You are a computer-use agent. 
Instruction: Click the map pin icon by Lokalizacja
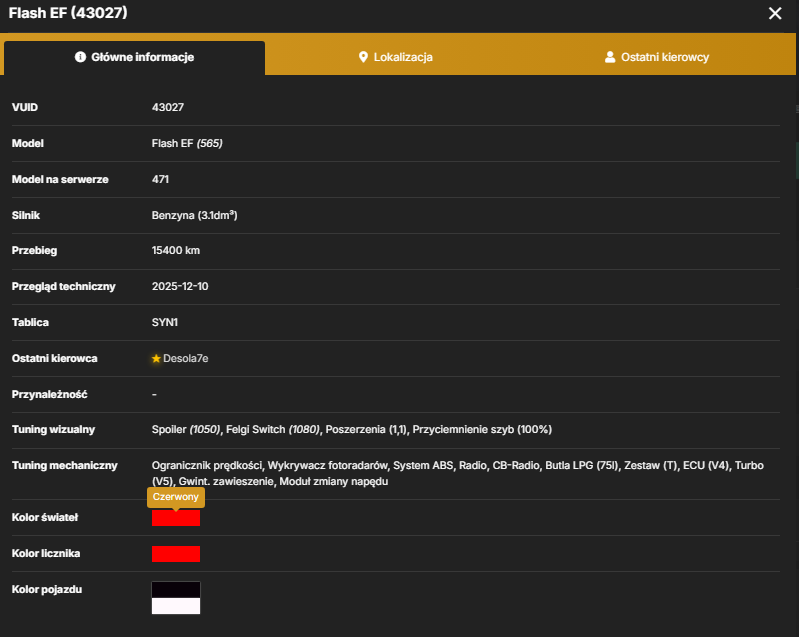click(x=363, y=57)
